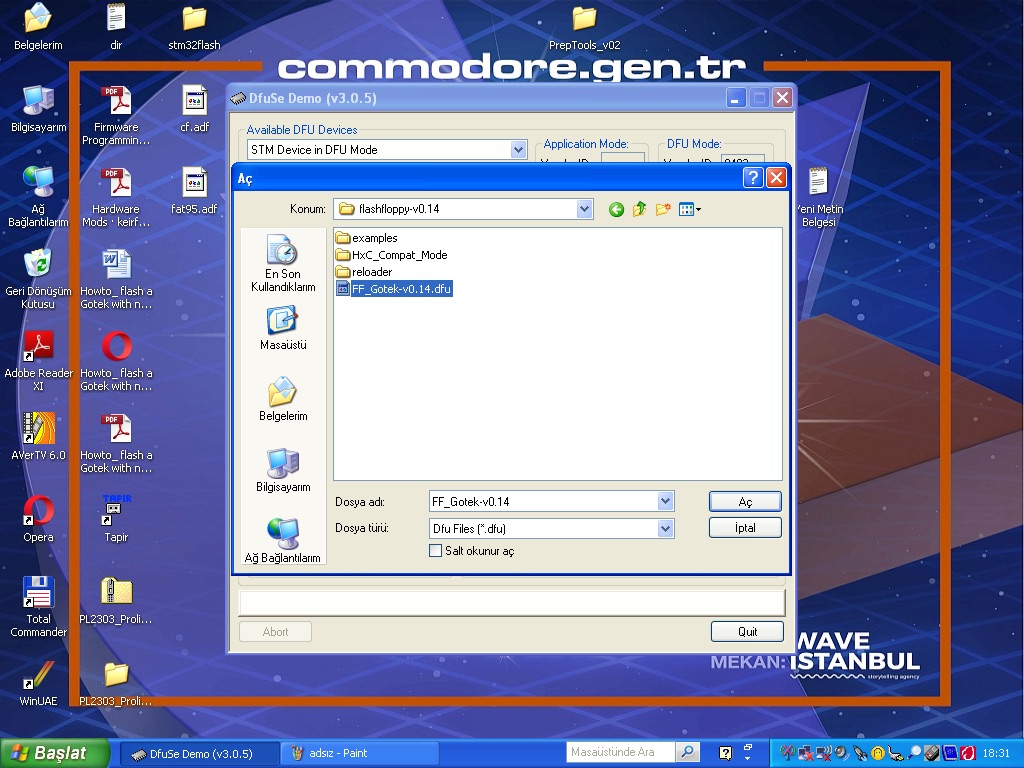The image size is (1024, 768).
Task: Open Belgelerim from the places bar
Action: point(282,400)
